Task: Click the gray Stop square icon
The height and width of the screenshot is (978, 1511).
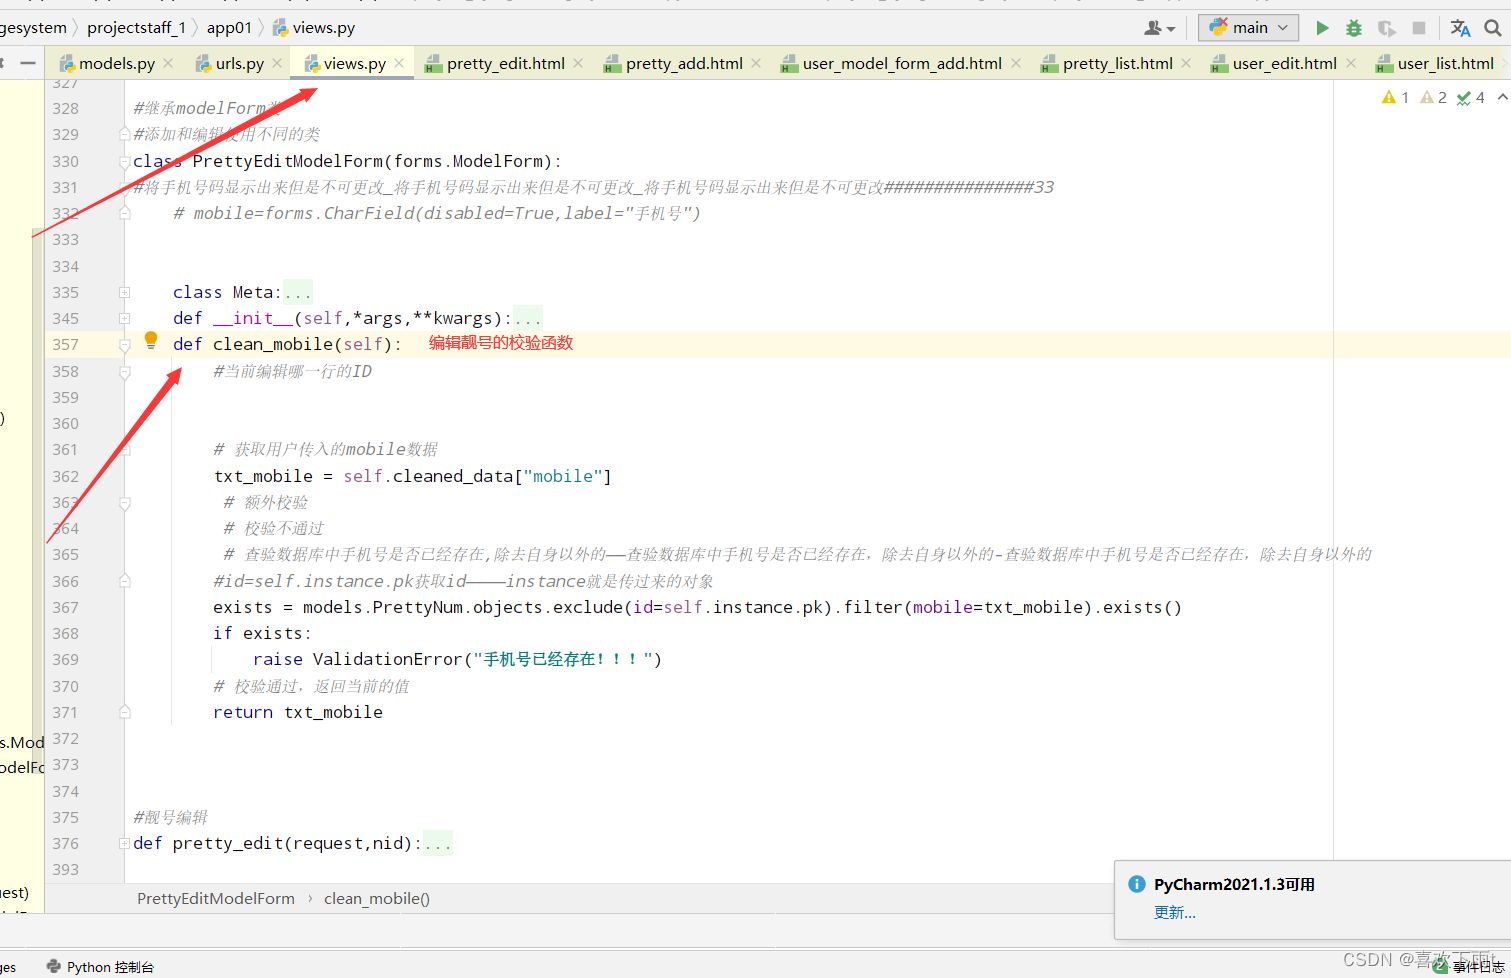Action: tap(1418, 28)
